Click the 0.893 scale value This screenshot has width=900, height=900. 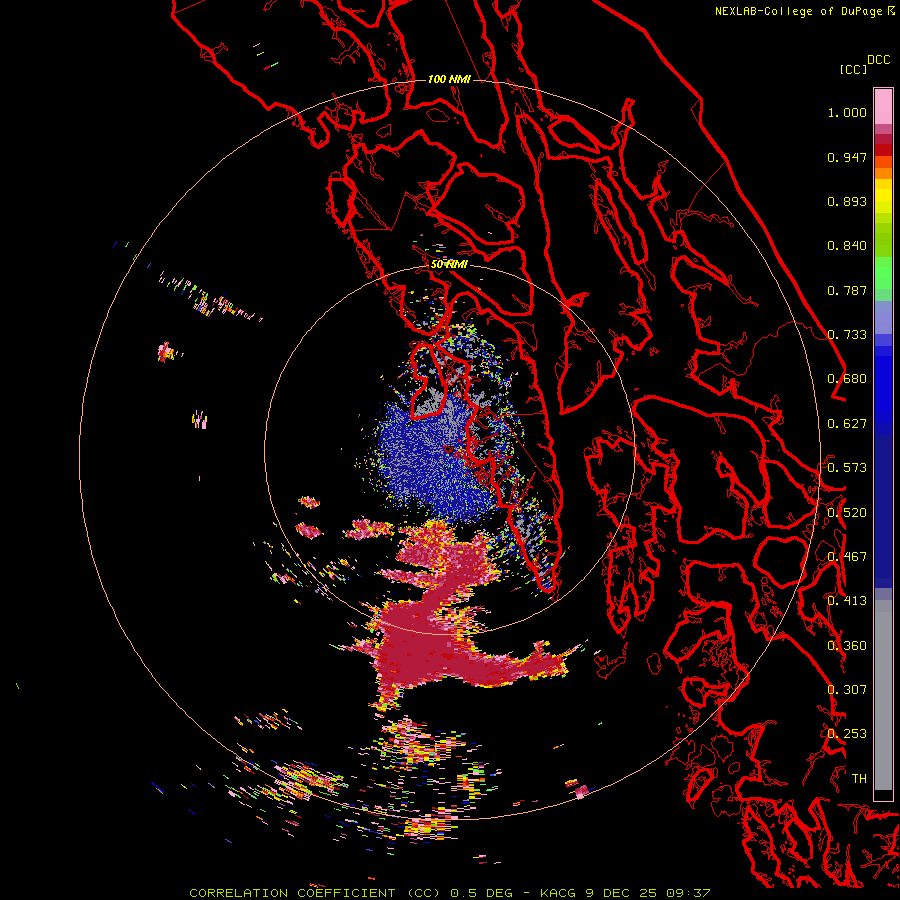tap(847, 201)
